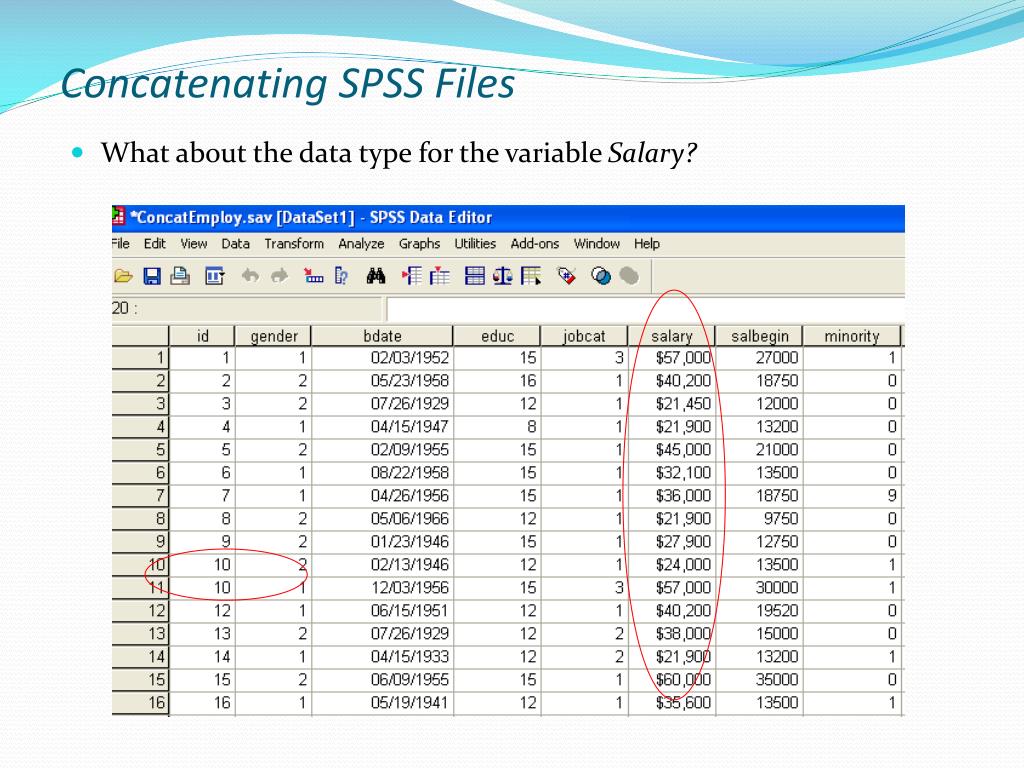
Task: Click the salbegin cell 35000
Action: point(759,680)
